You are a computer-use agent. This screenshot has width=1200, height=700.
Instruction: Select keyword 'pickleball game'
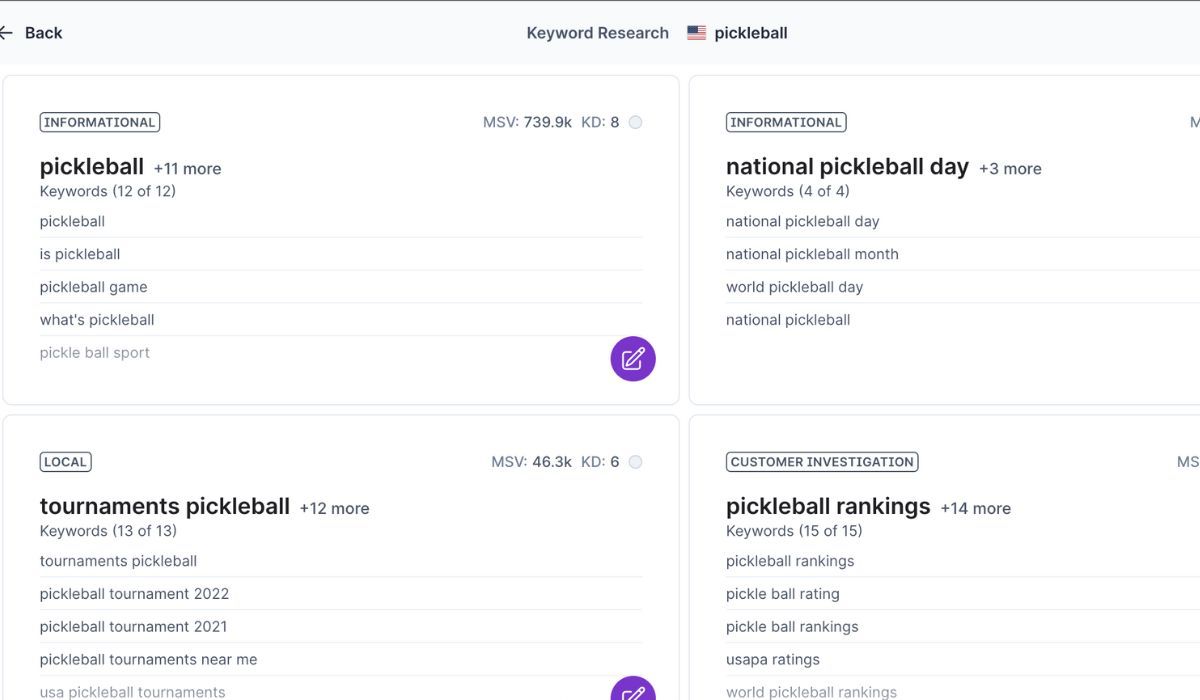pyautogui.click(x=93, y=287)
